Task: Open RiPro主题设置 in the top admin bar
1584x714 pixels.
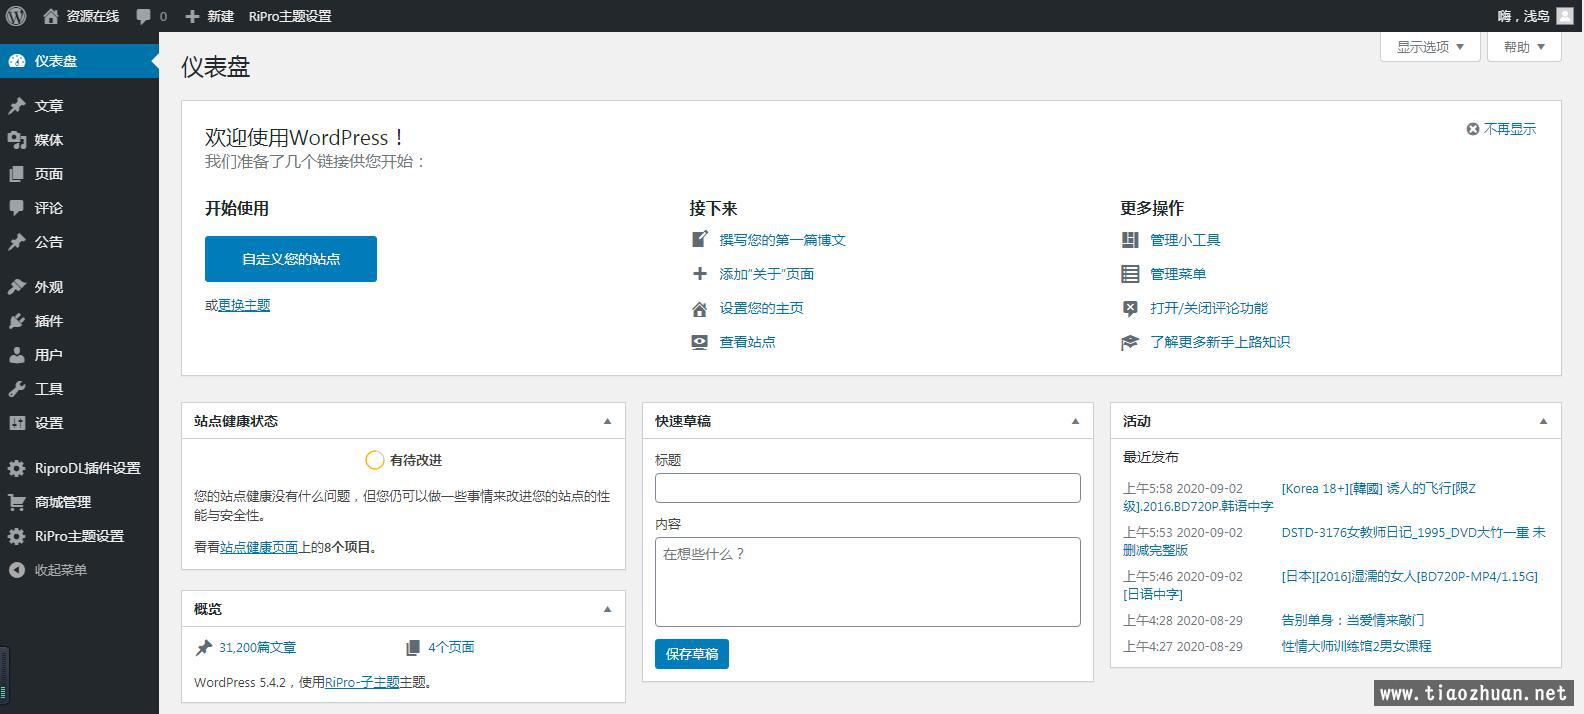Action: [x=290, y=16]
